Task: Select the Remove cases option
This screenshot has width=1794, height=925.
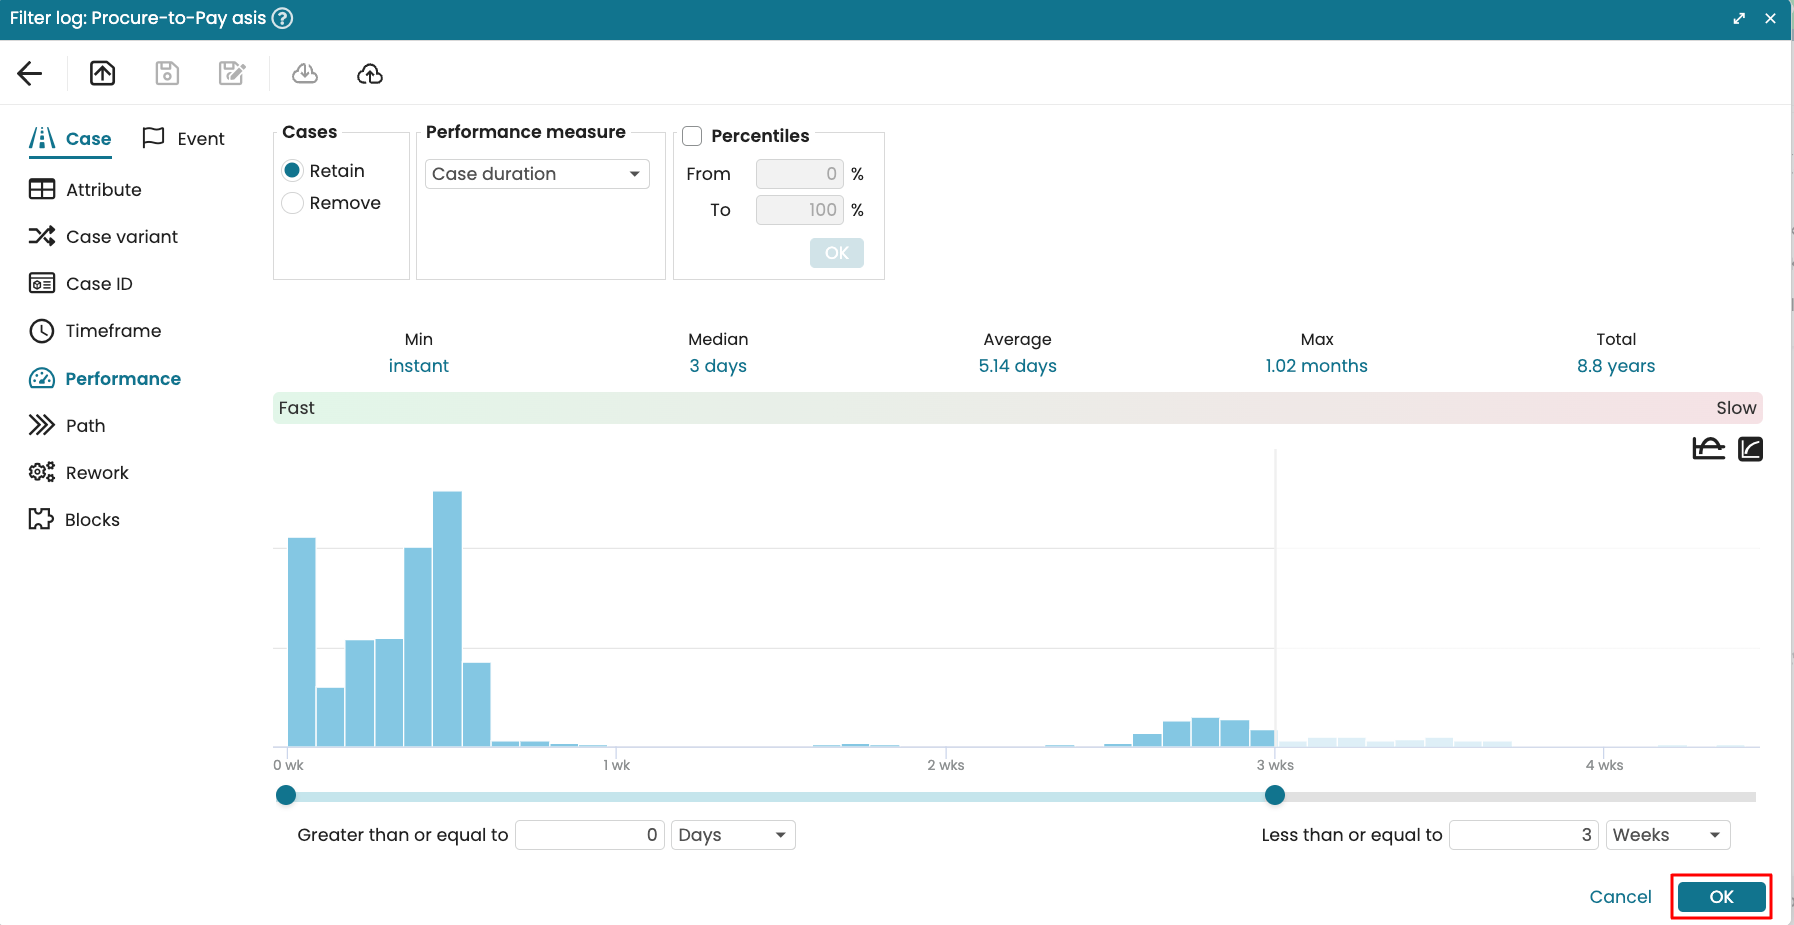Action: 293,203
